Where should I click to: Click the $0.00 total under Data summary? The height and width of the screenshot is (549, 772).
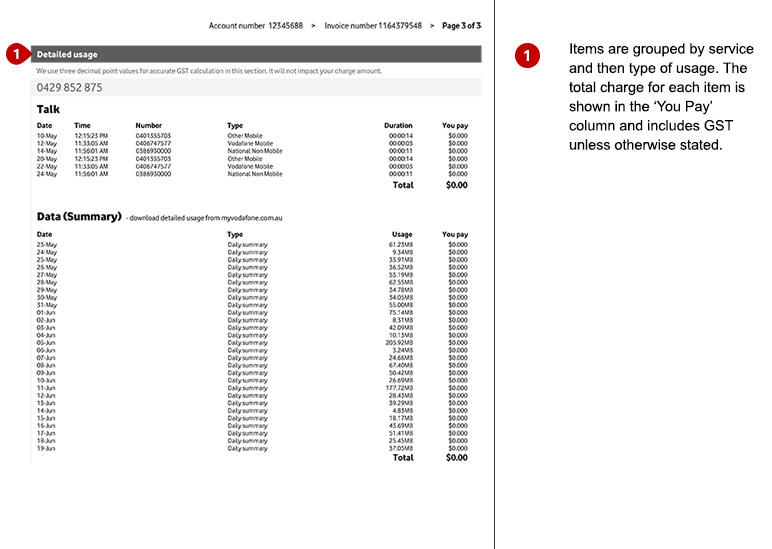[x=456, y=458]
